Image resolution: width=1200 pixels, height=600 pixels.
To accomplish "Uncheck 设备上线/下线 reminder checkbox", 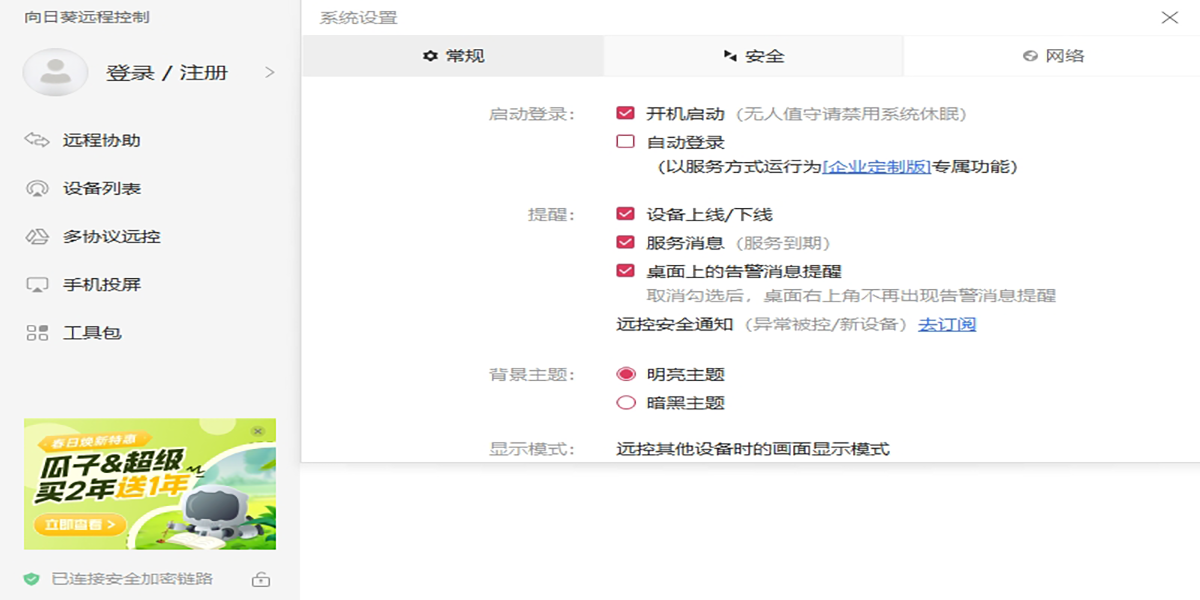I will [x=626, y=214].
